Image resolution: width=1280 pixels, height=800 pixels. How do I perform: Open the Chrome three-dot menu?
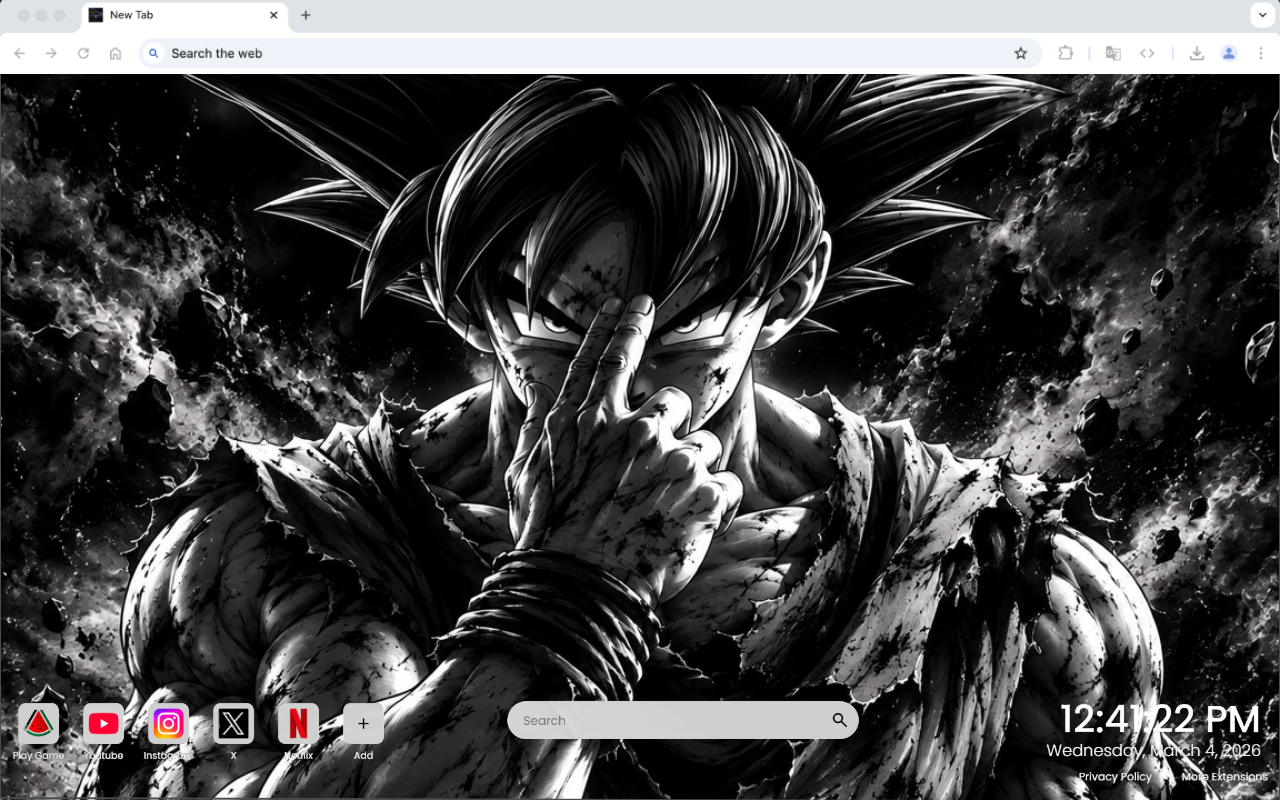(1261, 53)
